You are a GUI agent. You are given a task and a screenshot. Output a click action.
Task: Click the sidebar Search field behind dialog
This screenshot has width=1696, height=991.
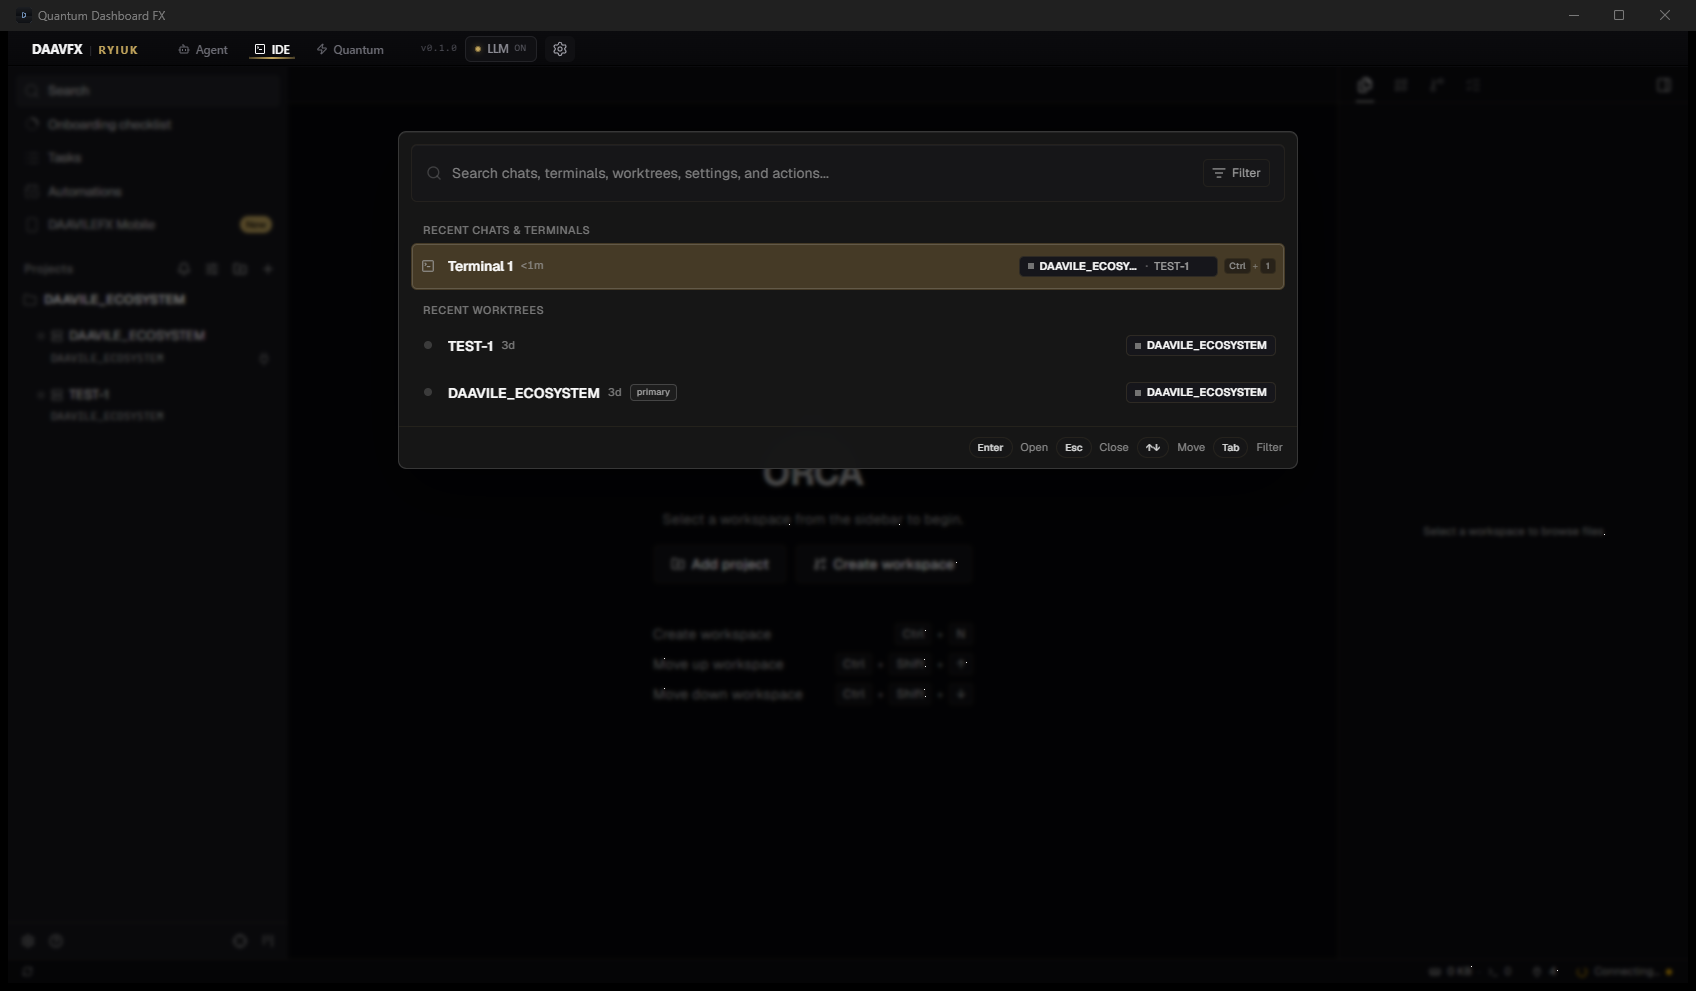point(148,90)
